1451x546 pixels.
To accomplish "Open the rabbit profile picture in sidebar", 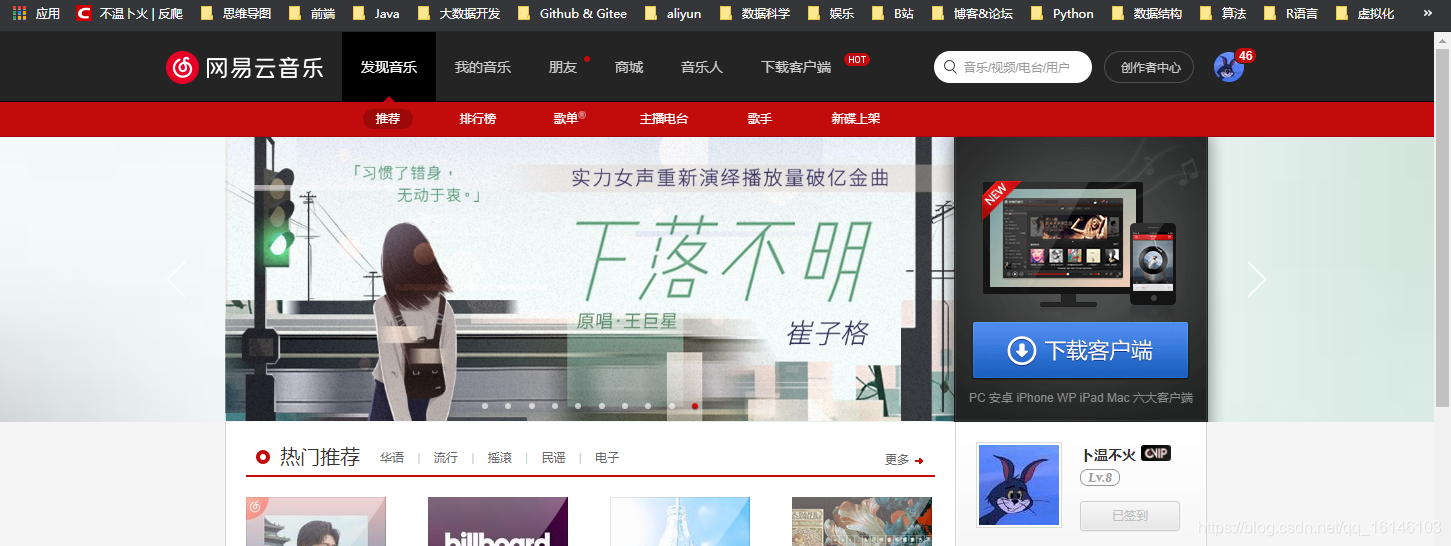I will coord(1019,485).
